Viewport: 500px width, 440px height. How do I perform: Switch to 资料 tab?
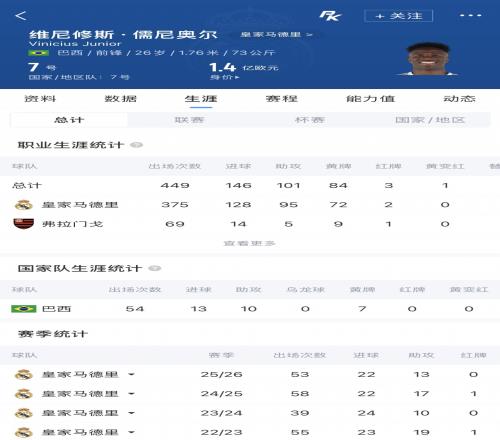[40, 99]
